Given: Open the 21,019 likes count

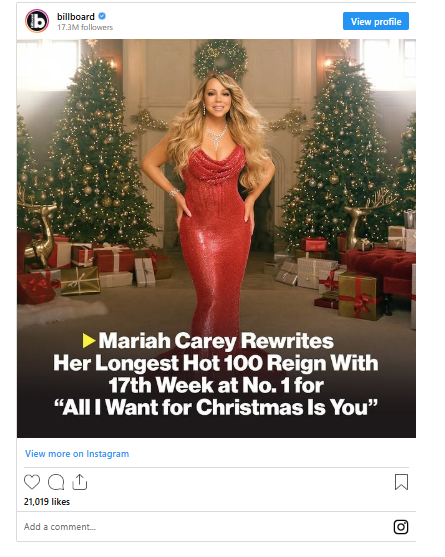Looking at the screenshot, I should (47, 502).
